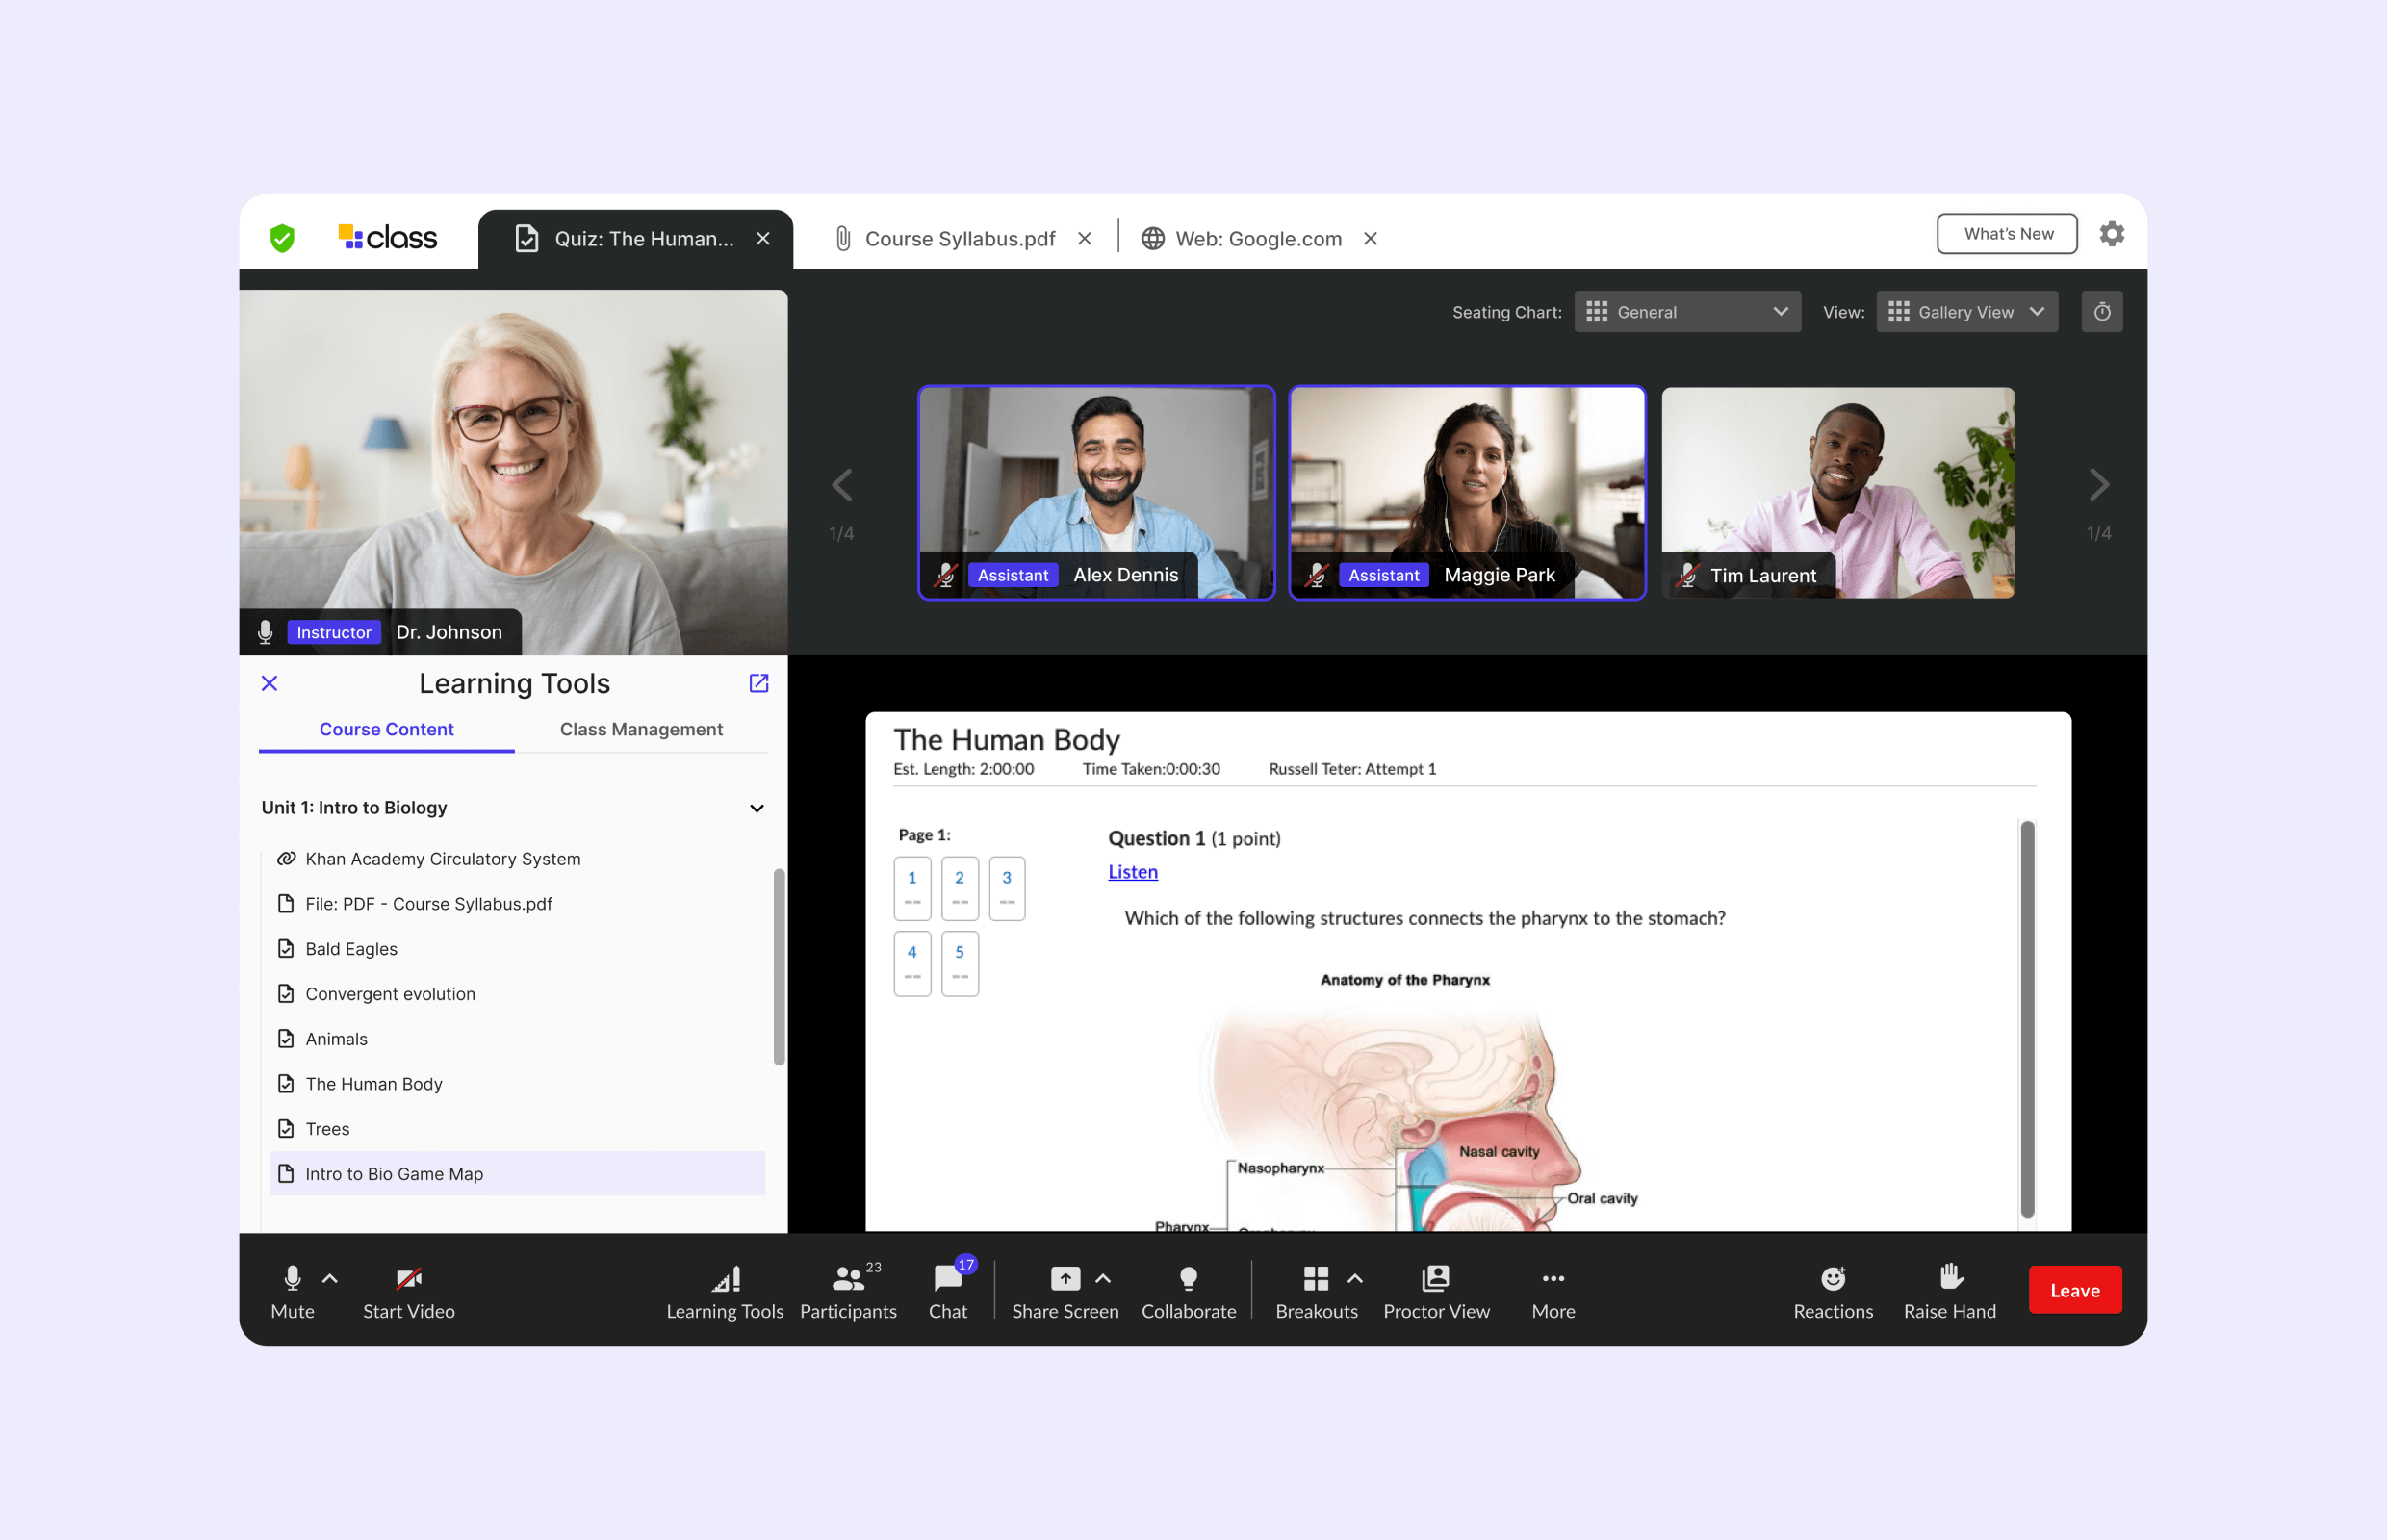Open Learning Tools panel
The width and height of the screenshot is (2387, 1540).
pos(722,1290)
